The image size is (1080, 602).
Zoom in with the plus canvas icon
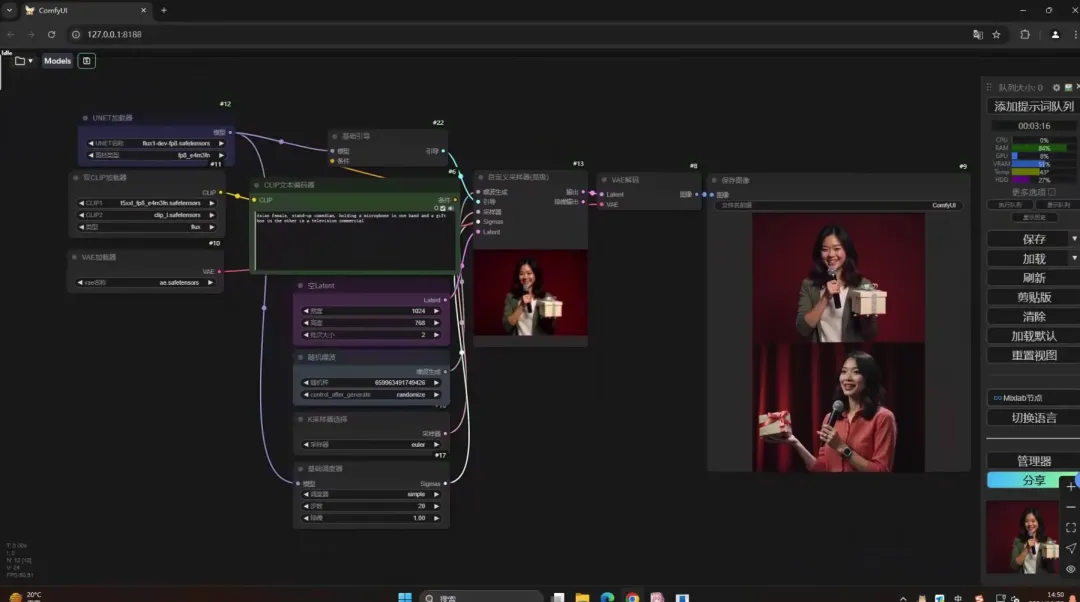tap(1070, 486)
